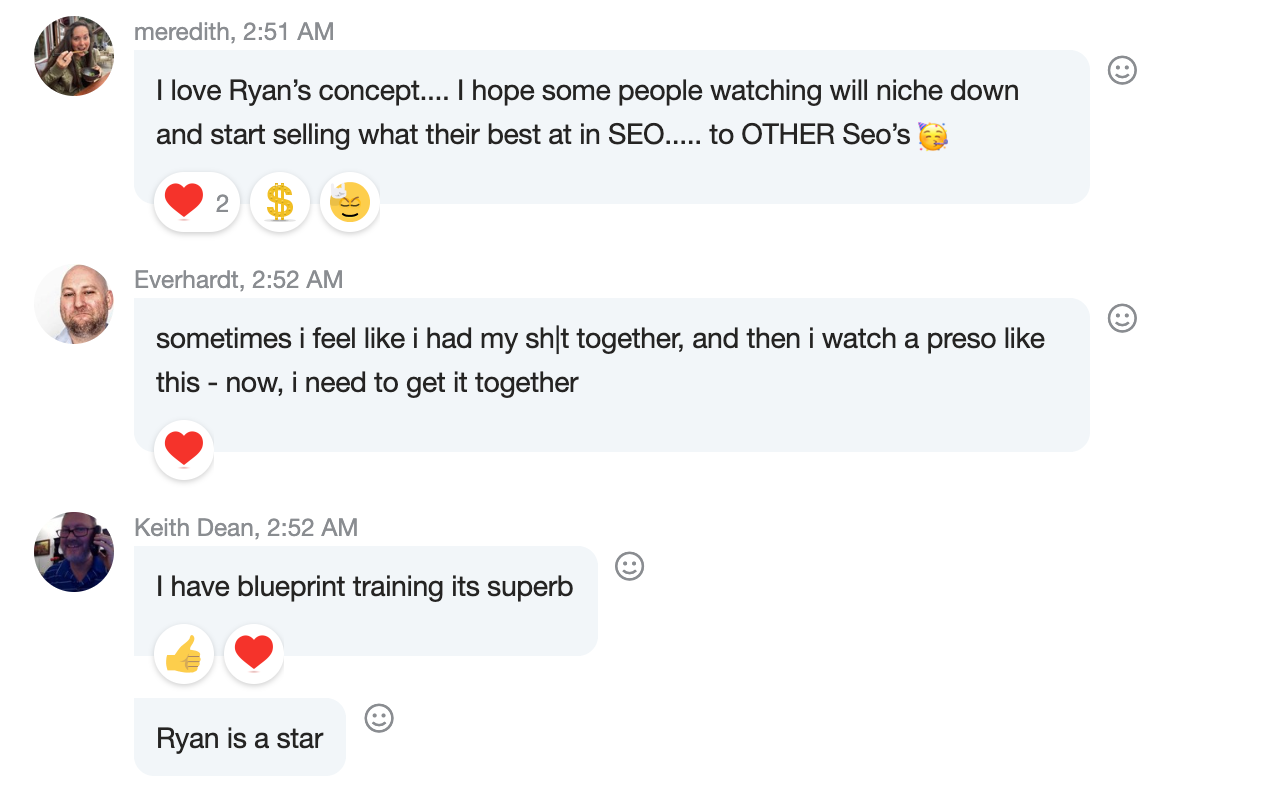Click the Everhardt sender name
Image resolution: width=1264 pixels, height=792 pixels.
[188, 280]
